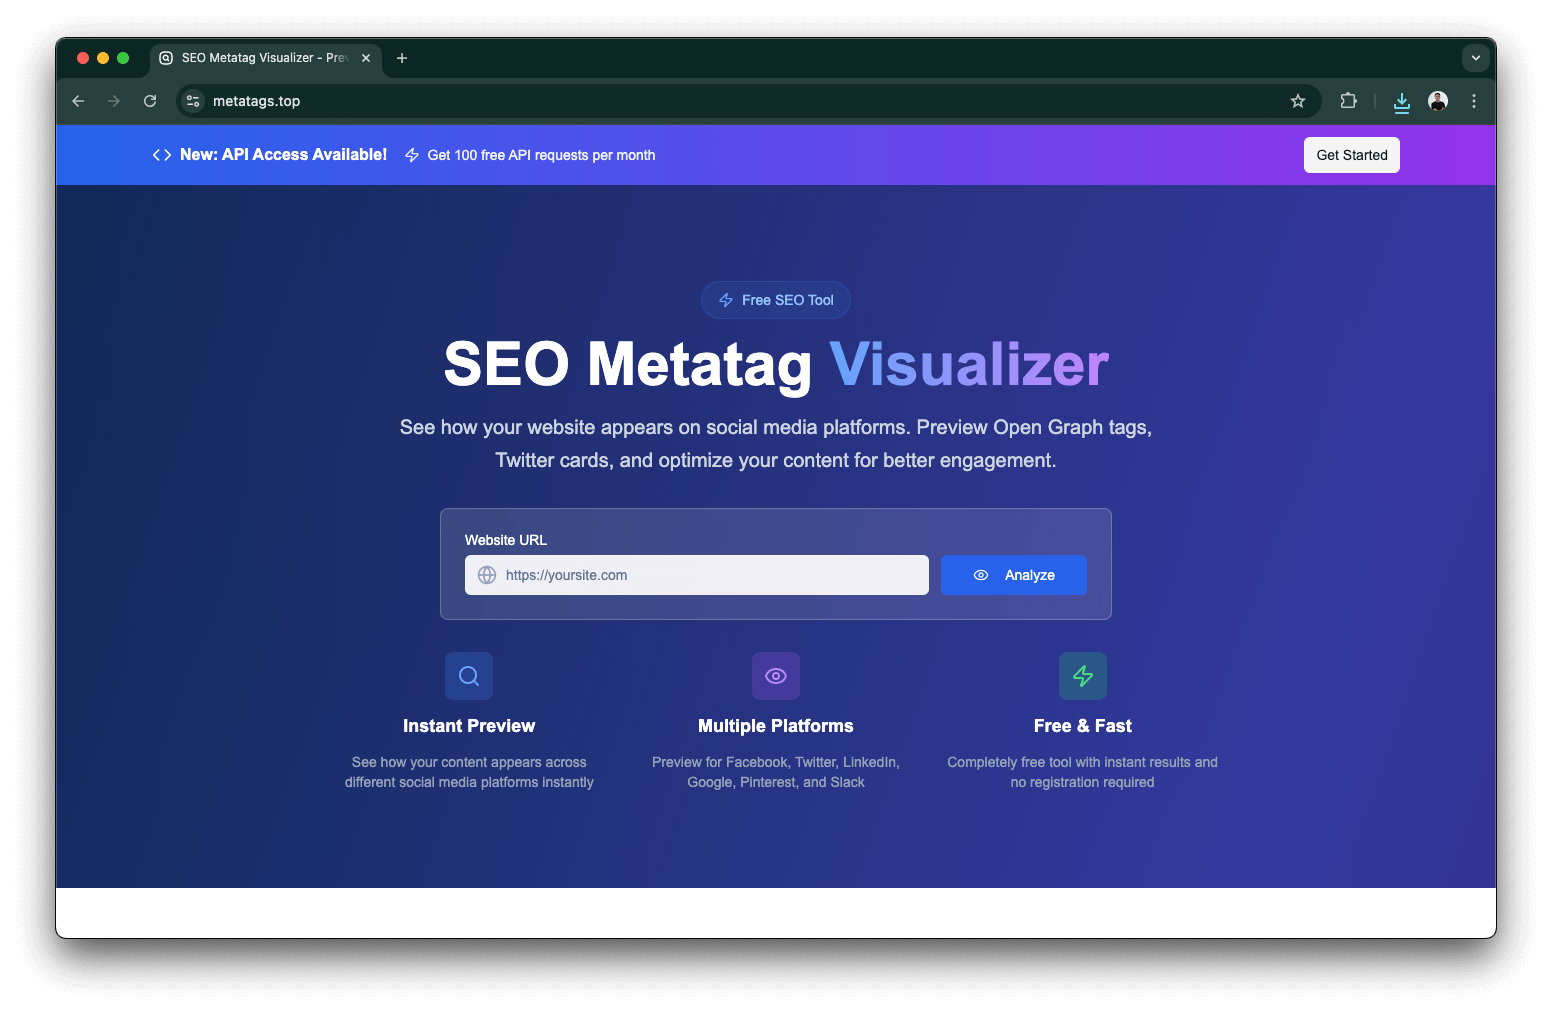Bookmark this page with the star icon
The image size is (1552, 1012).
[1298, 101]
